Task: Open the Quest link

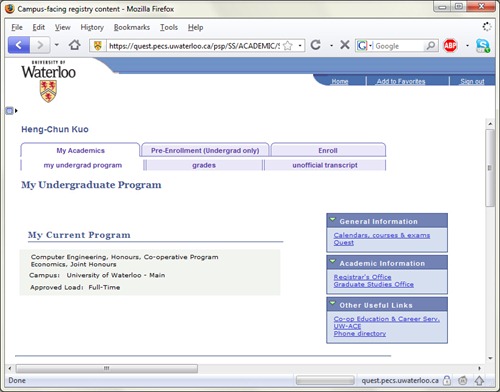Action: 344,243
